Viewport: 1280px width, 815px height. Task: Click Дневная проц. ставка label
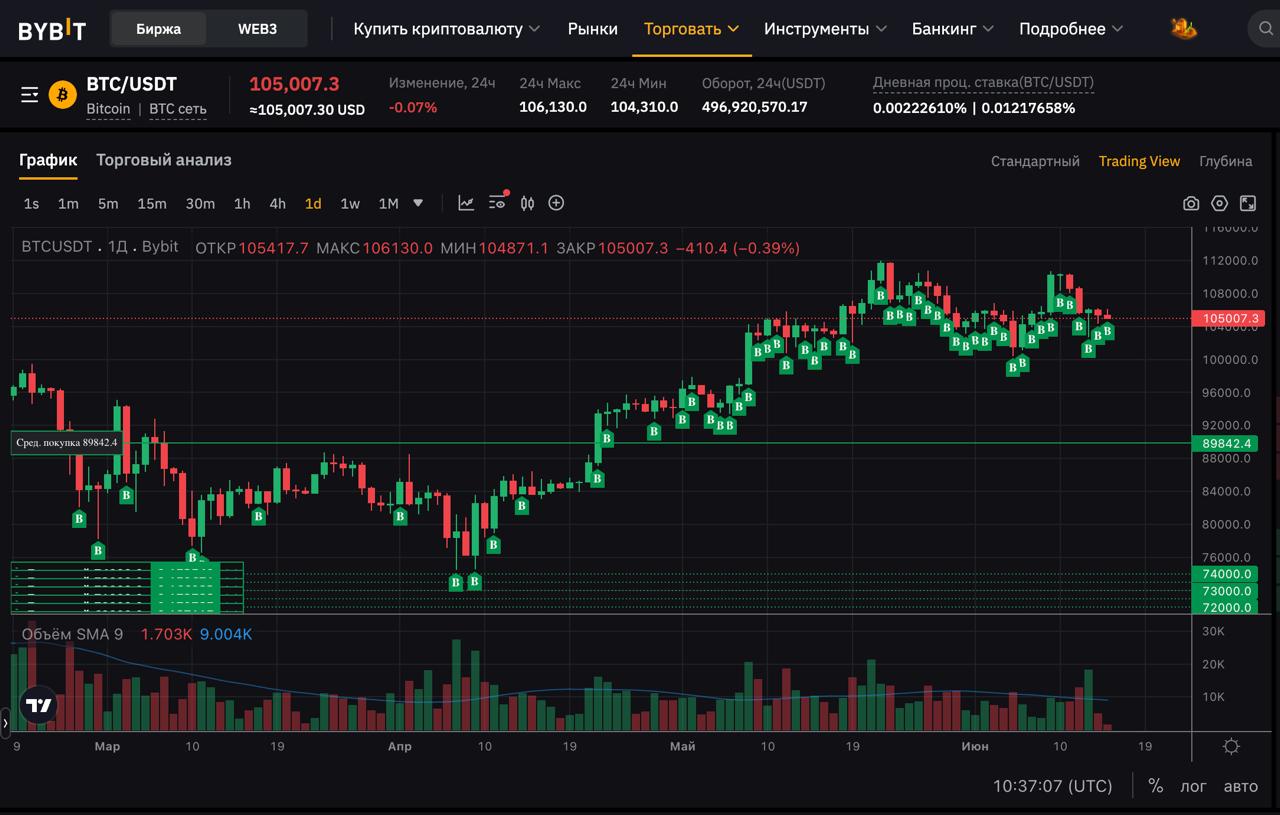pyautogui.click(x=983, y=83)
